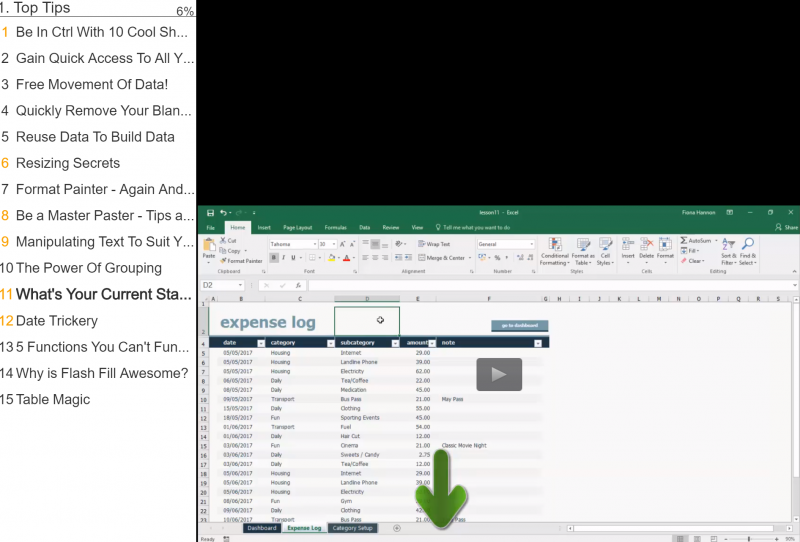Open lesson 5 Reuse Data To Build Data
800x542 pixels.
(x=88, y=137)
